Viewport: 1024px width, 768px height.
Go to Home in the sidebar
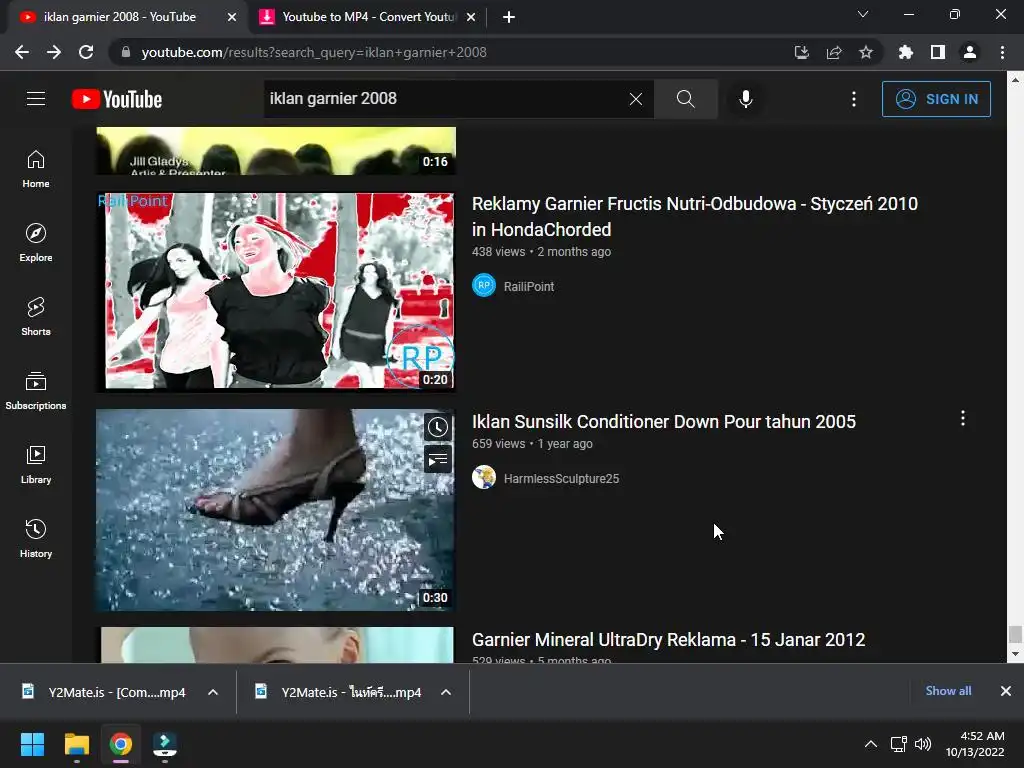click(x=36, y=168)
